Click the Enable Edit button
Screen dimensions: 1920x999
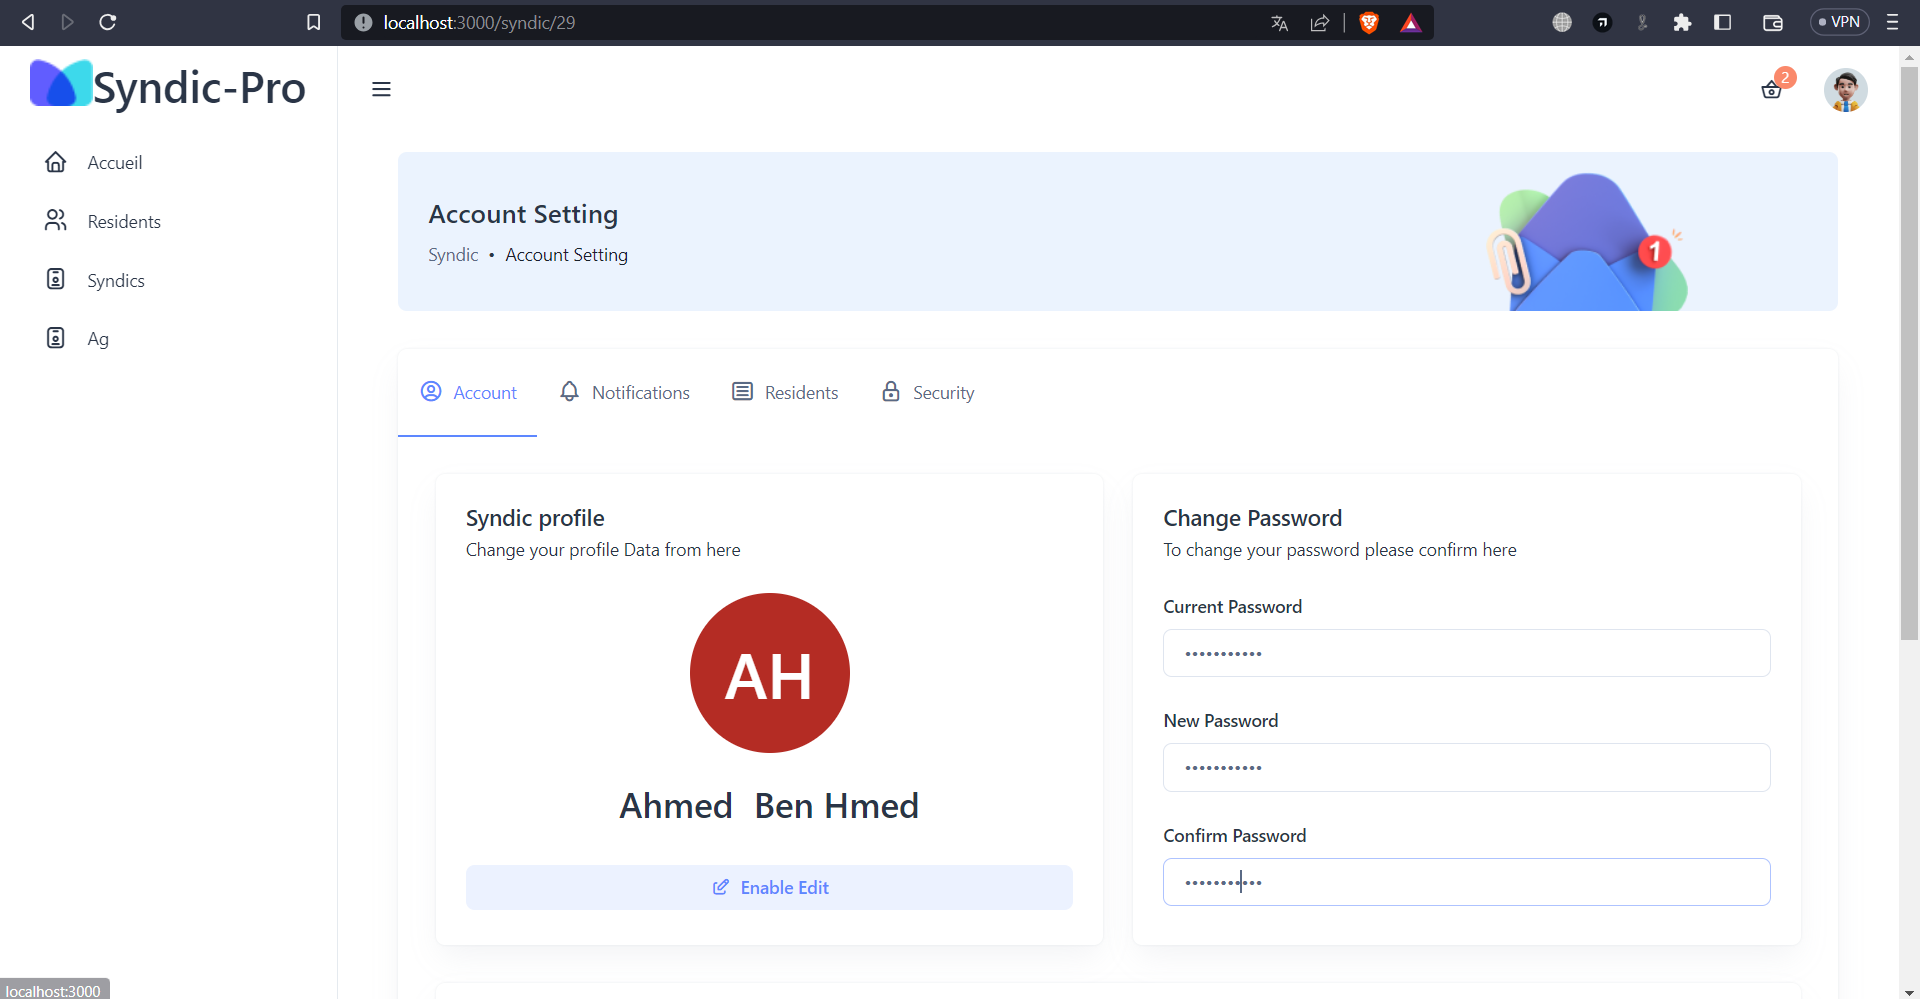pyautogui.click(x=769, y=887)
